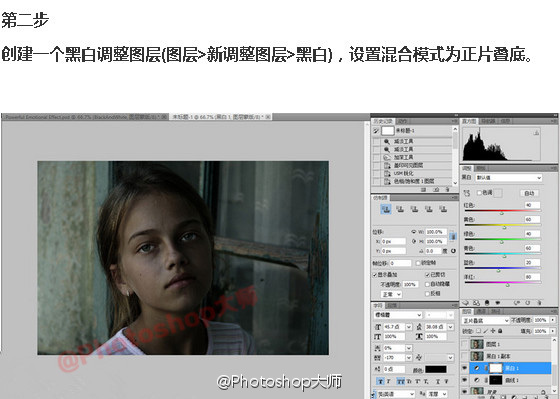Viewport: 560px width, 399px height.
Task: Toggle Underline in Character panel
Action: 439,382
